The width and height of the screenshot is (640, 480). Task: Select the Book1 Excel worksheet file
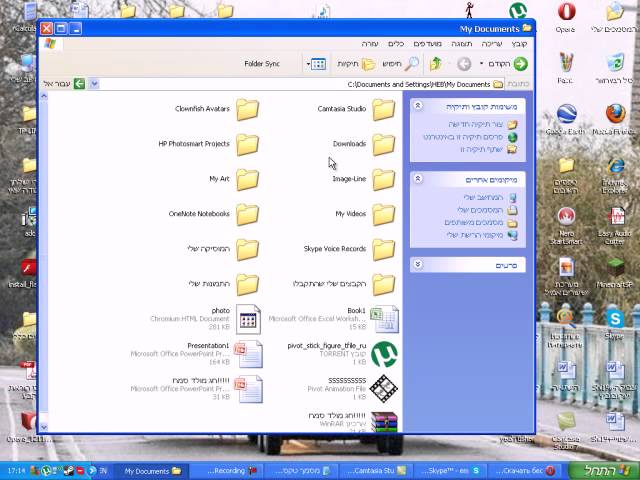click(383, 318)
